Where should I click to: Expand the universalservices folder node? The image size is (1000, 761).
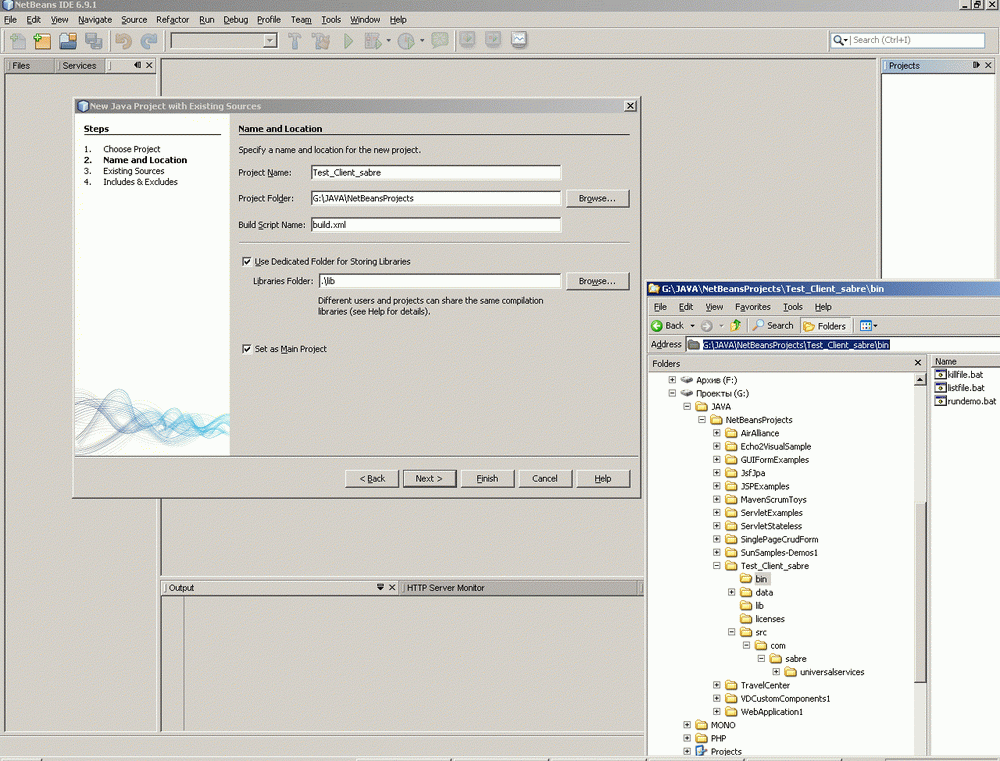point(776,672)
